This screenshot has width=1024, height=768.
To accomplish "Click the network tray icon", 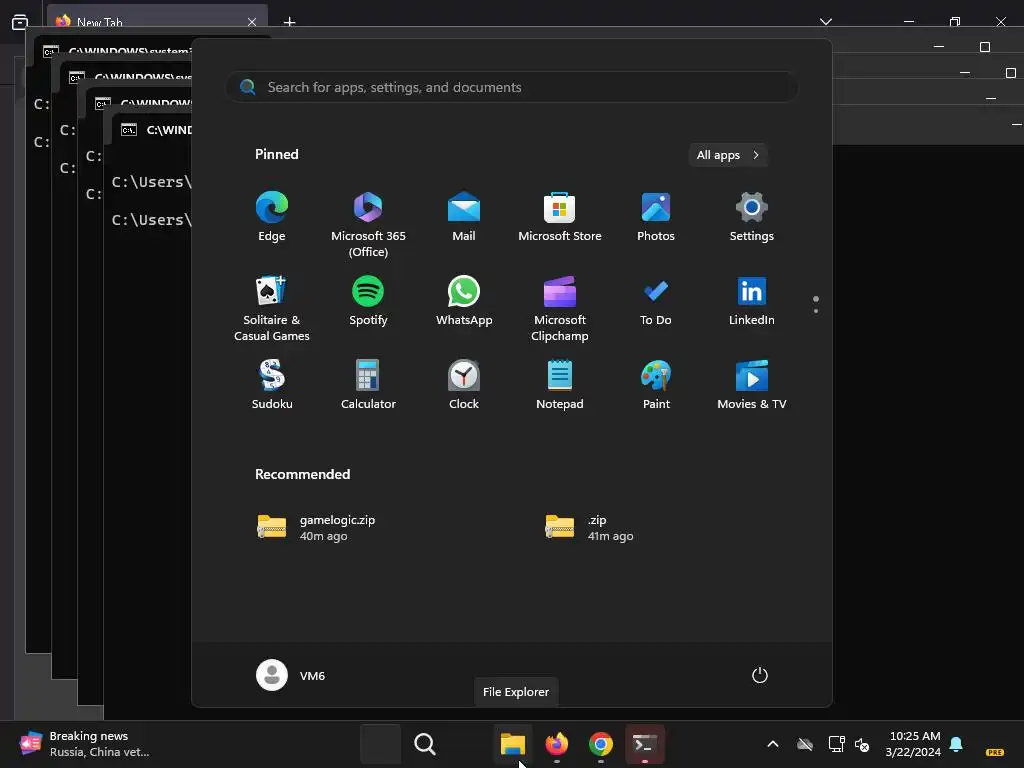I will point(836,744).
